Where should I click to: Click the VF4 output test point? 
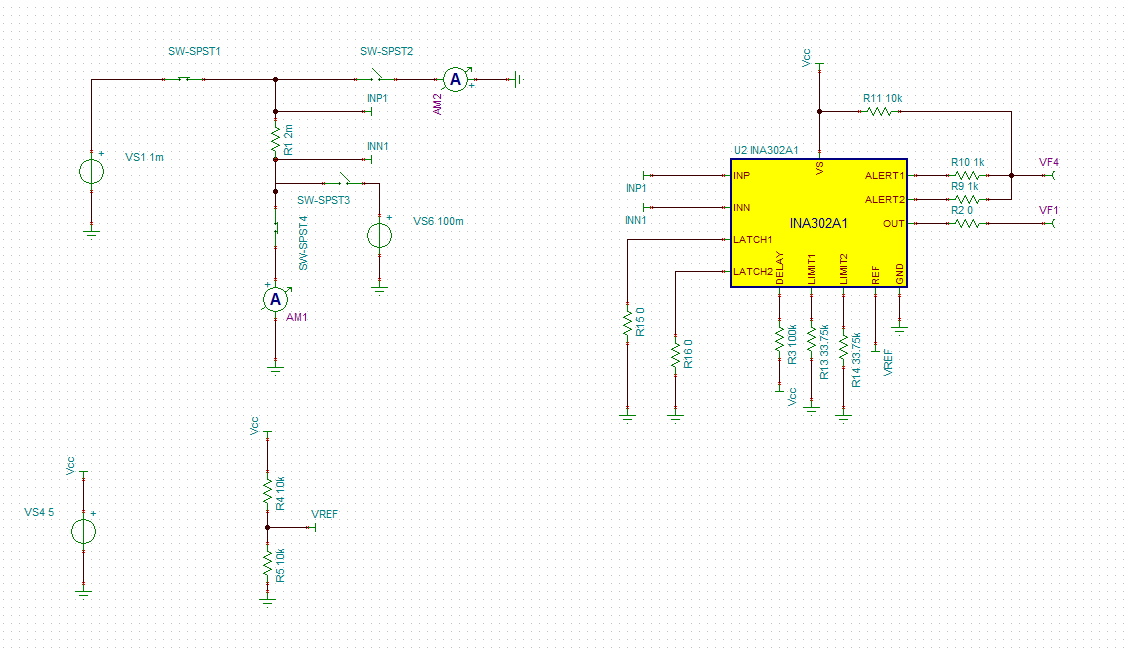tap(1049, 175)
